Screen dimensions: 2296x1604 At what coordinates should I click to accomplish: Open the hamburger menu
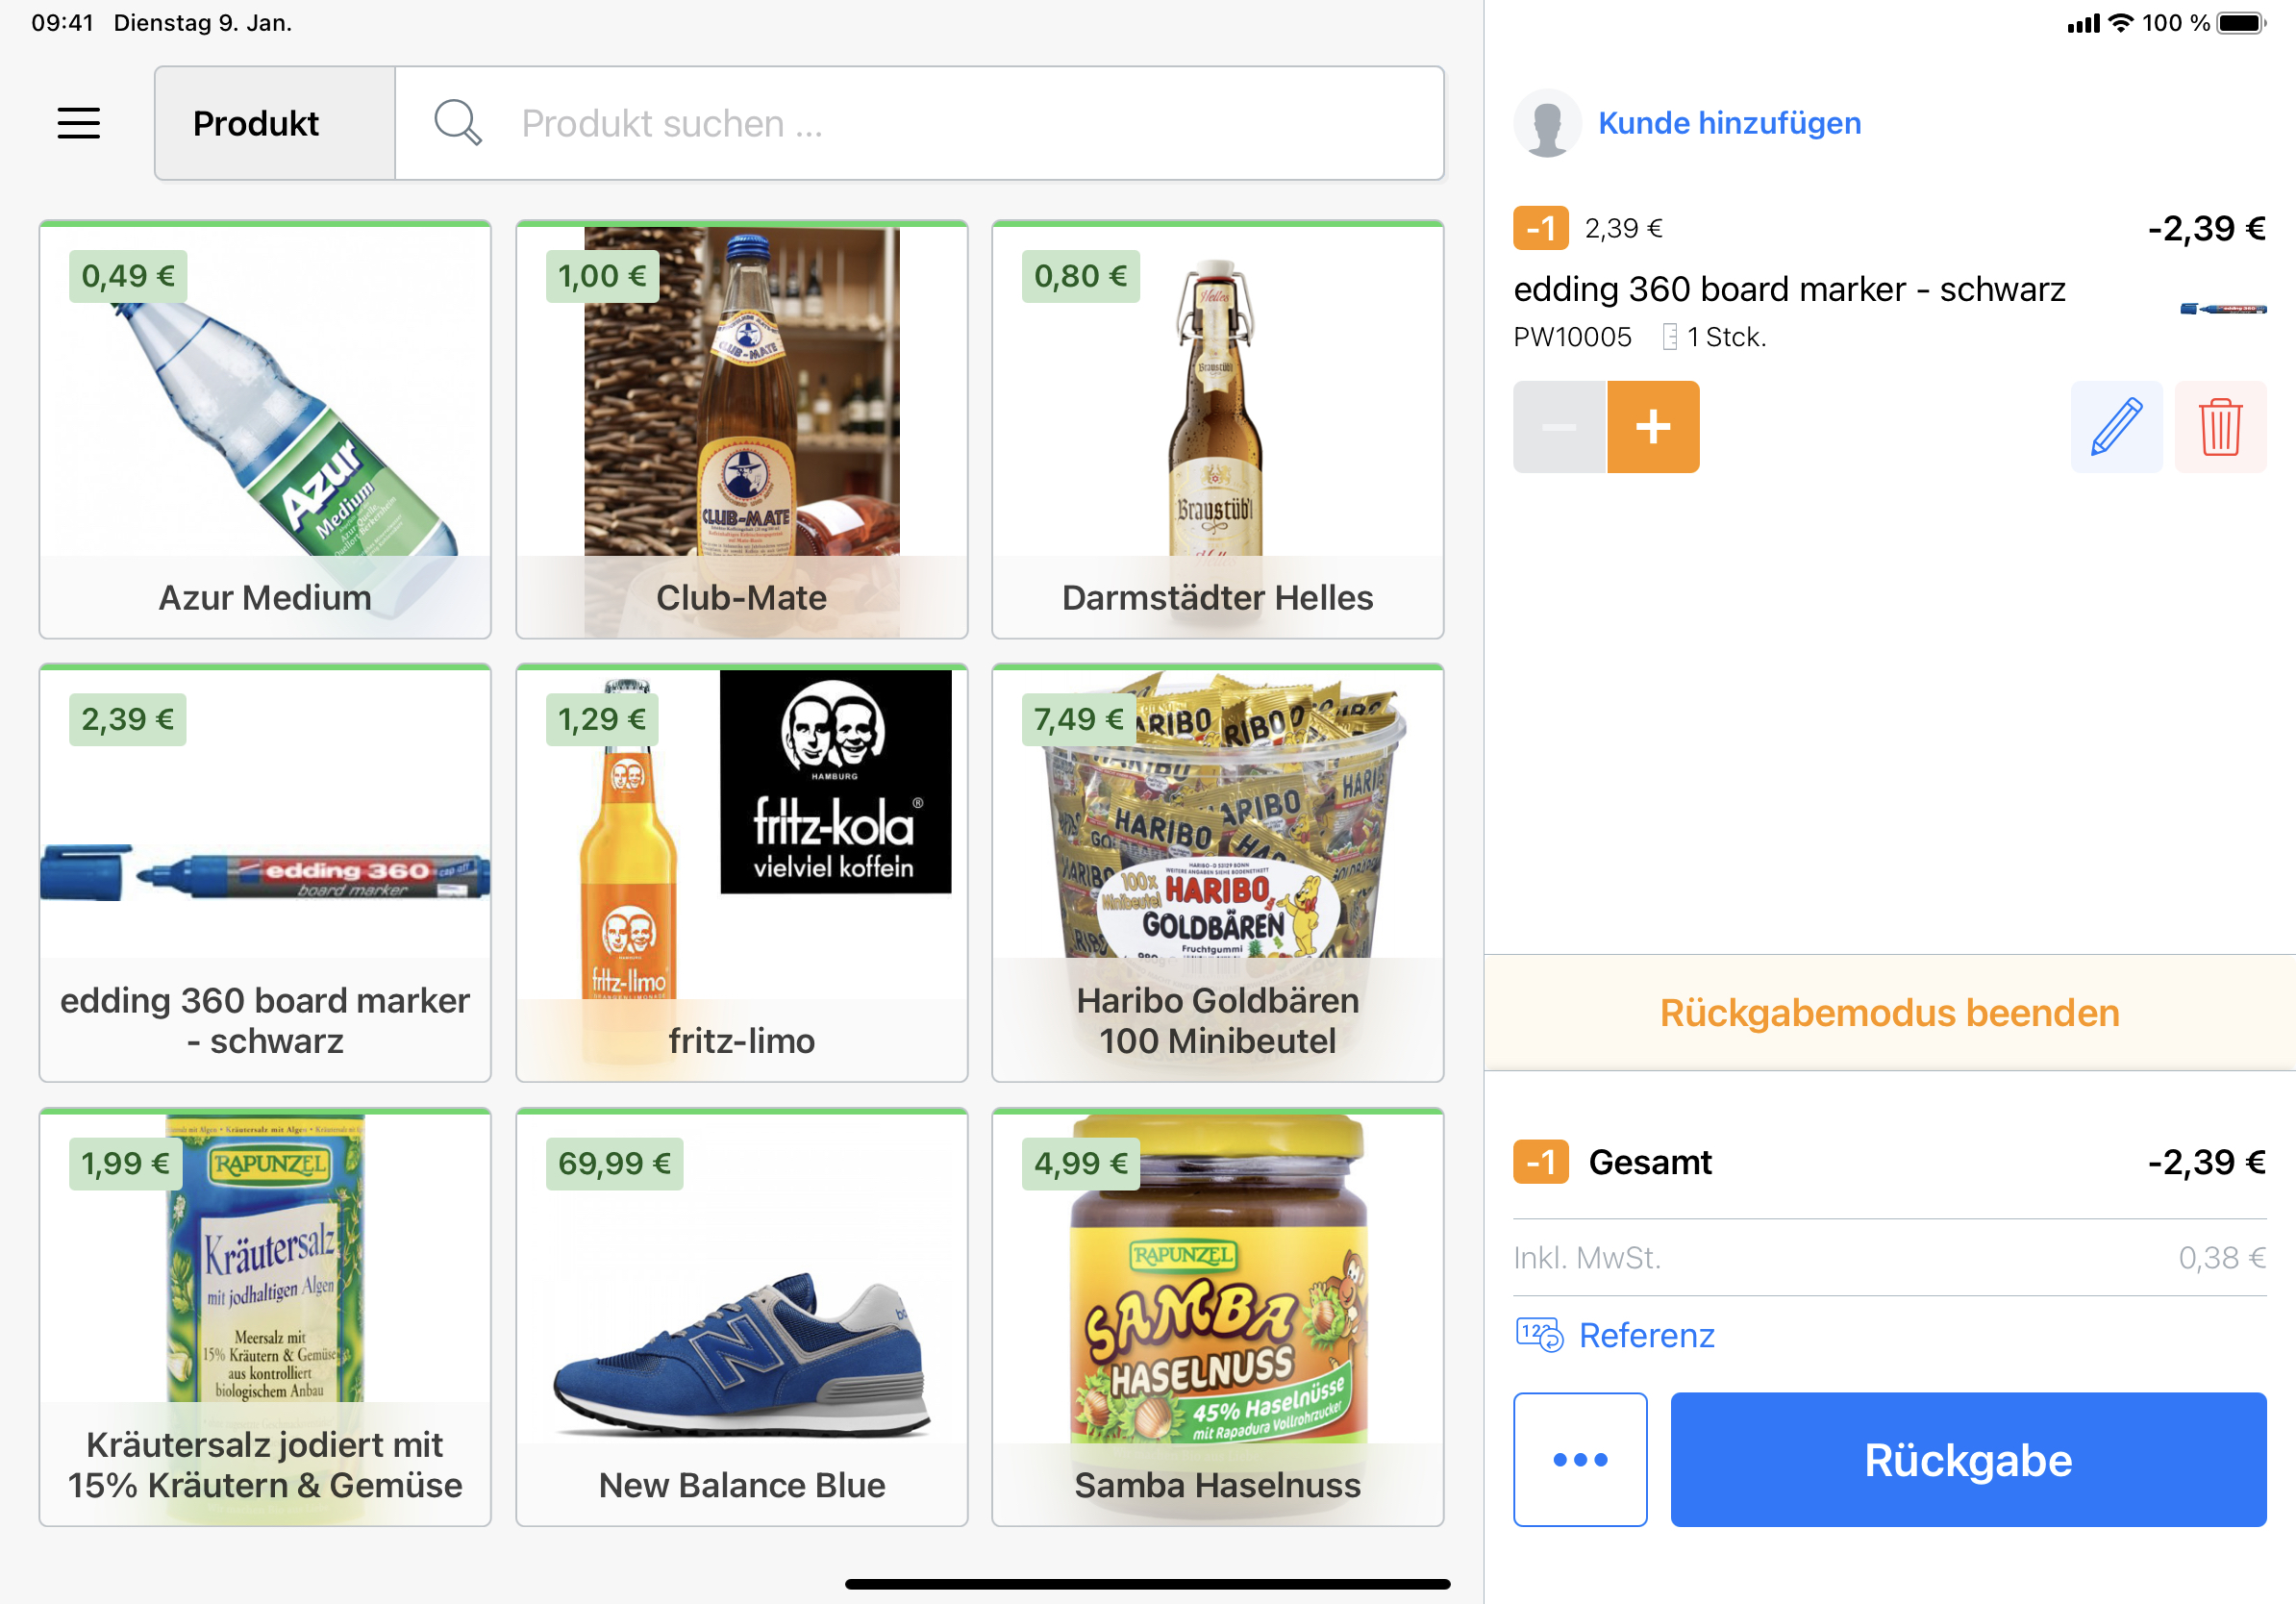click(x=78, y=123)
